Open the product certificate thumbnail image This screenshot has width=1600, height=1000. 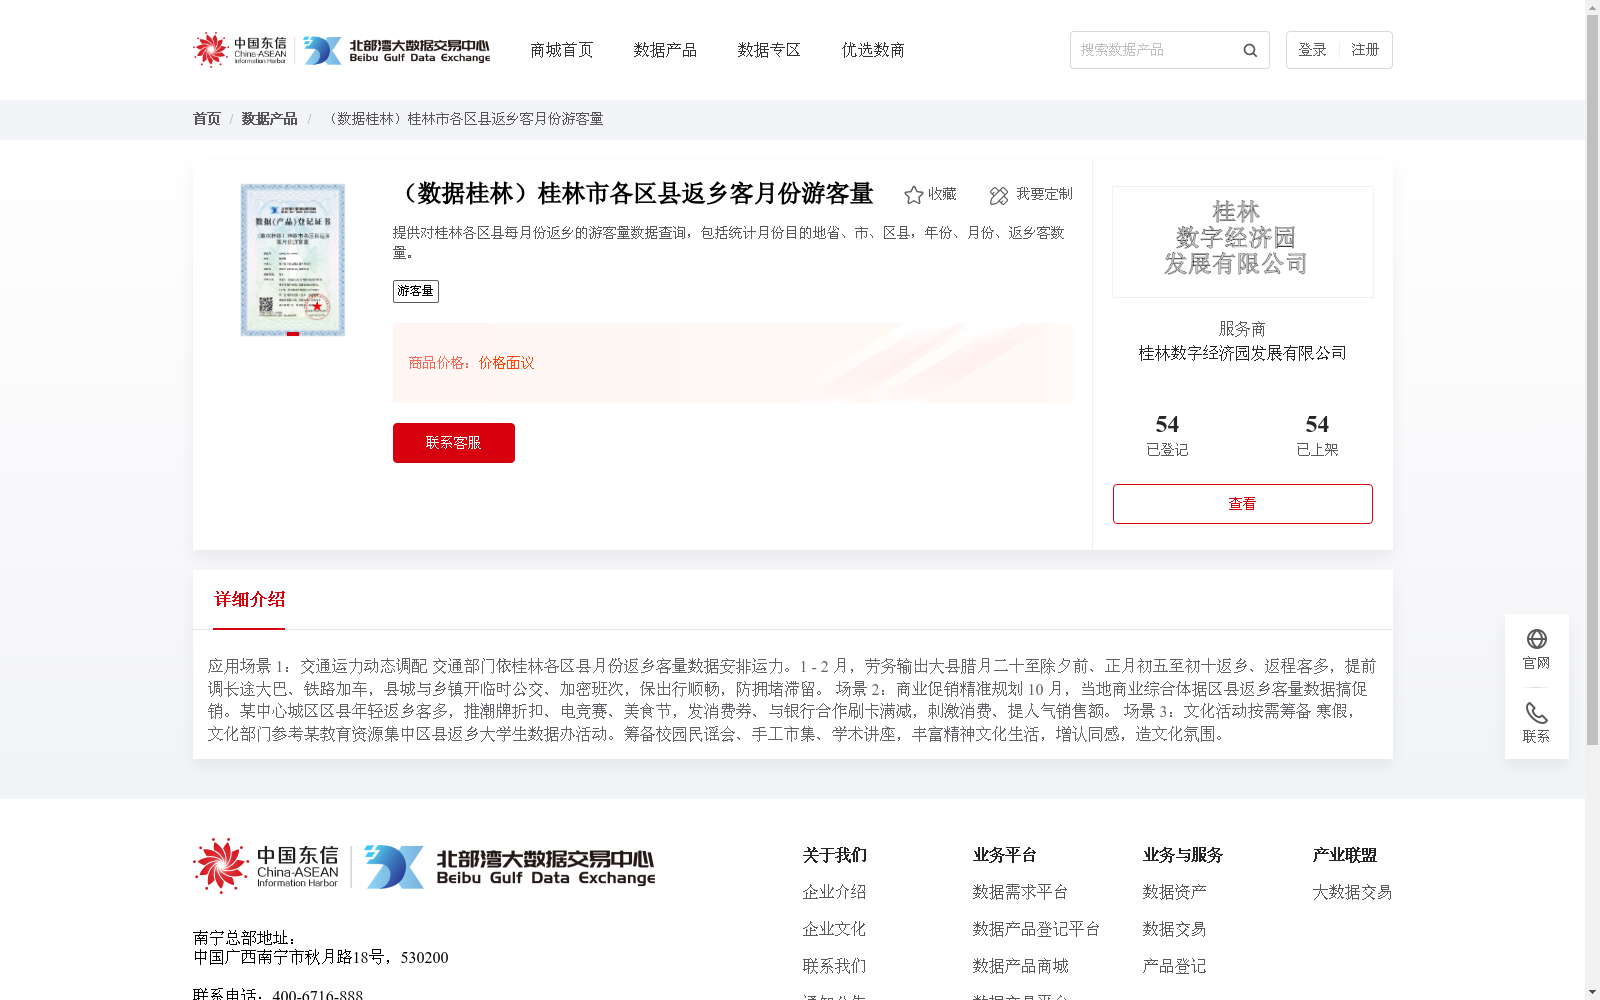[x=293, y=260]
